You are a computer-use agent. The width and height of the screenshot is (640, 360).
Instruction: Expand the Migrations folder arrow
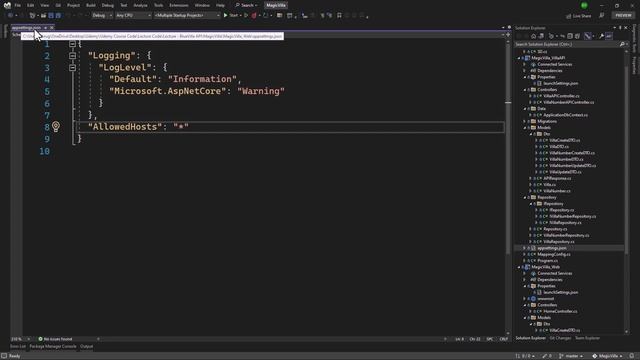(x=524, y=121)
